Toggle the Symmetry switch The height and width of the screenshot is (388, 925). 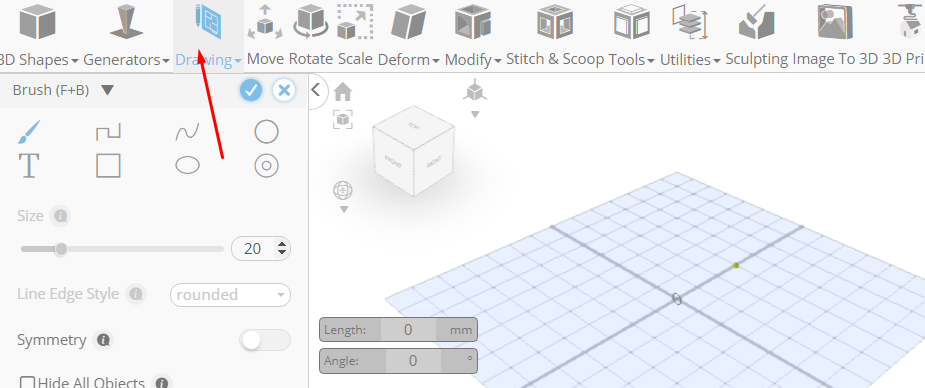(265, 340)
